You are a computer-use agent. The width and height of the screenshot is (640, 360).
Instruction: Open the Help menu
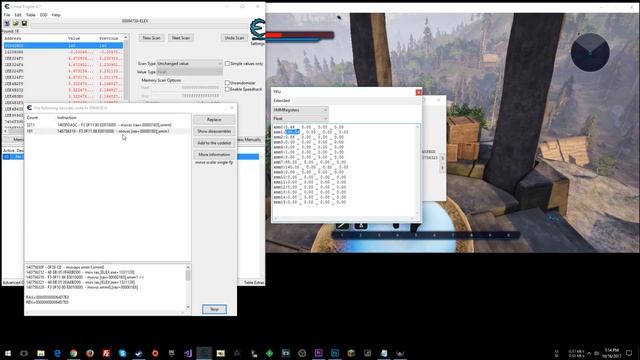pyautogui.click(x=56, y=15)
